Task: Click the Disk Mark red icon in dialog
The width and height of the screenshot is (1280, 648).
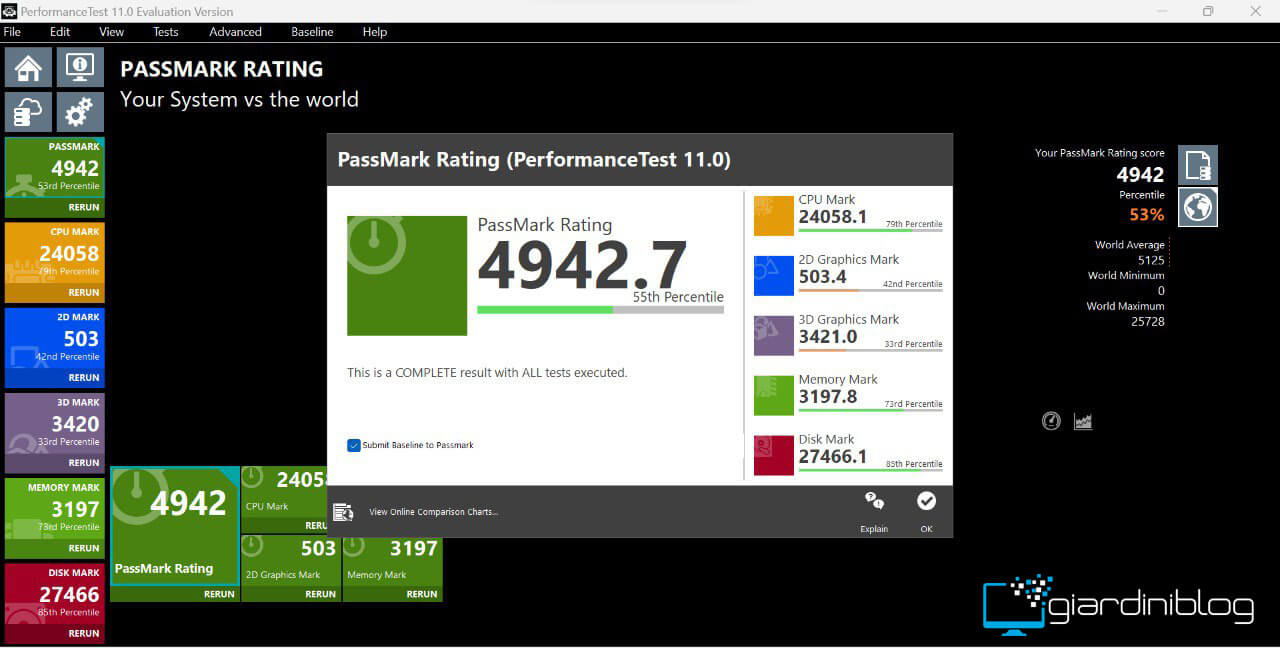Action: pyautogui.click(x=773, y=456)
